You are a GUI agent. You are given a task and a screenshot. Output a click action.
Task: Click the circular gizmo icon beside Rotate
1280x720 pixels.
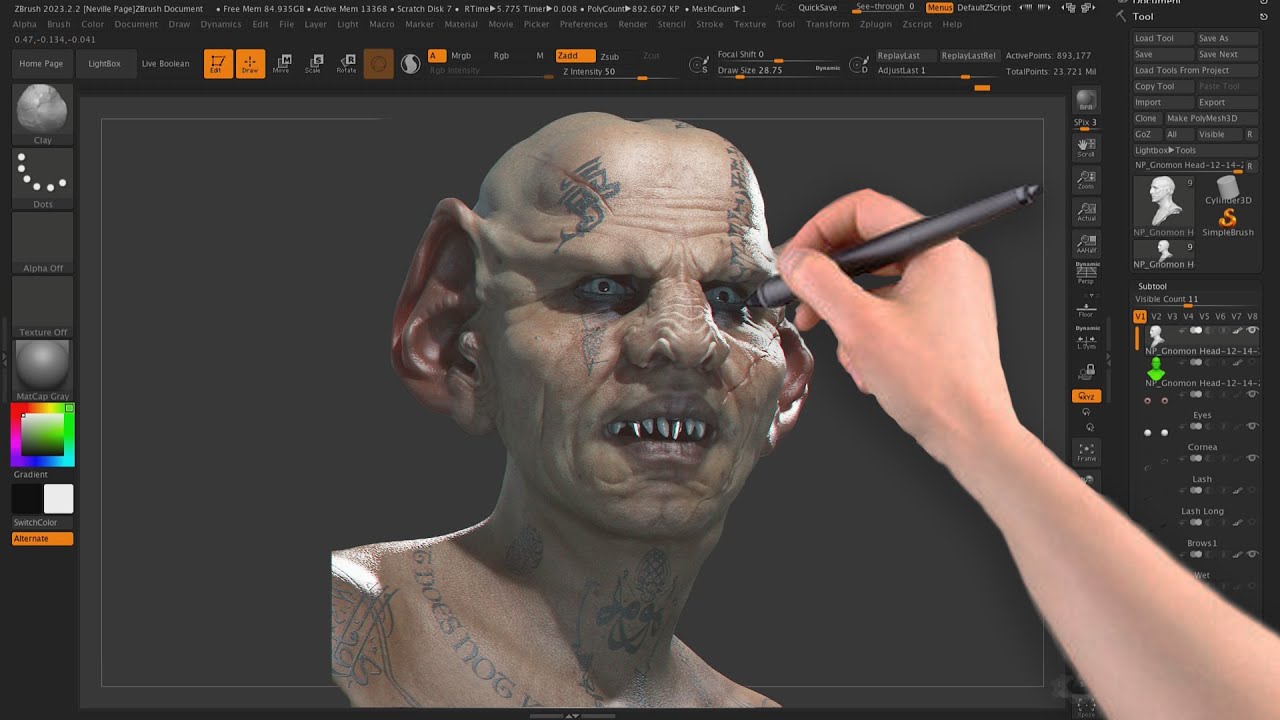pos(378,64)
